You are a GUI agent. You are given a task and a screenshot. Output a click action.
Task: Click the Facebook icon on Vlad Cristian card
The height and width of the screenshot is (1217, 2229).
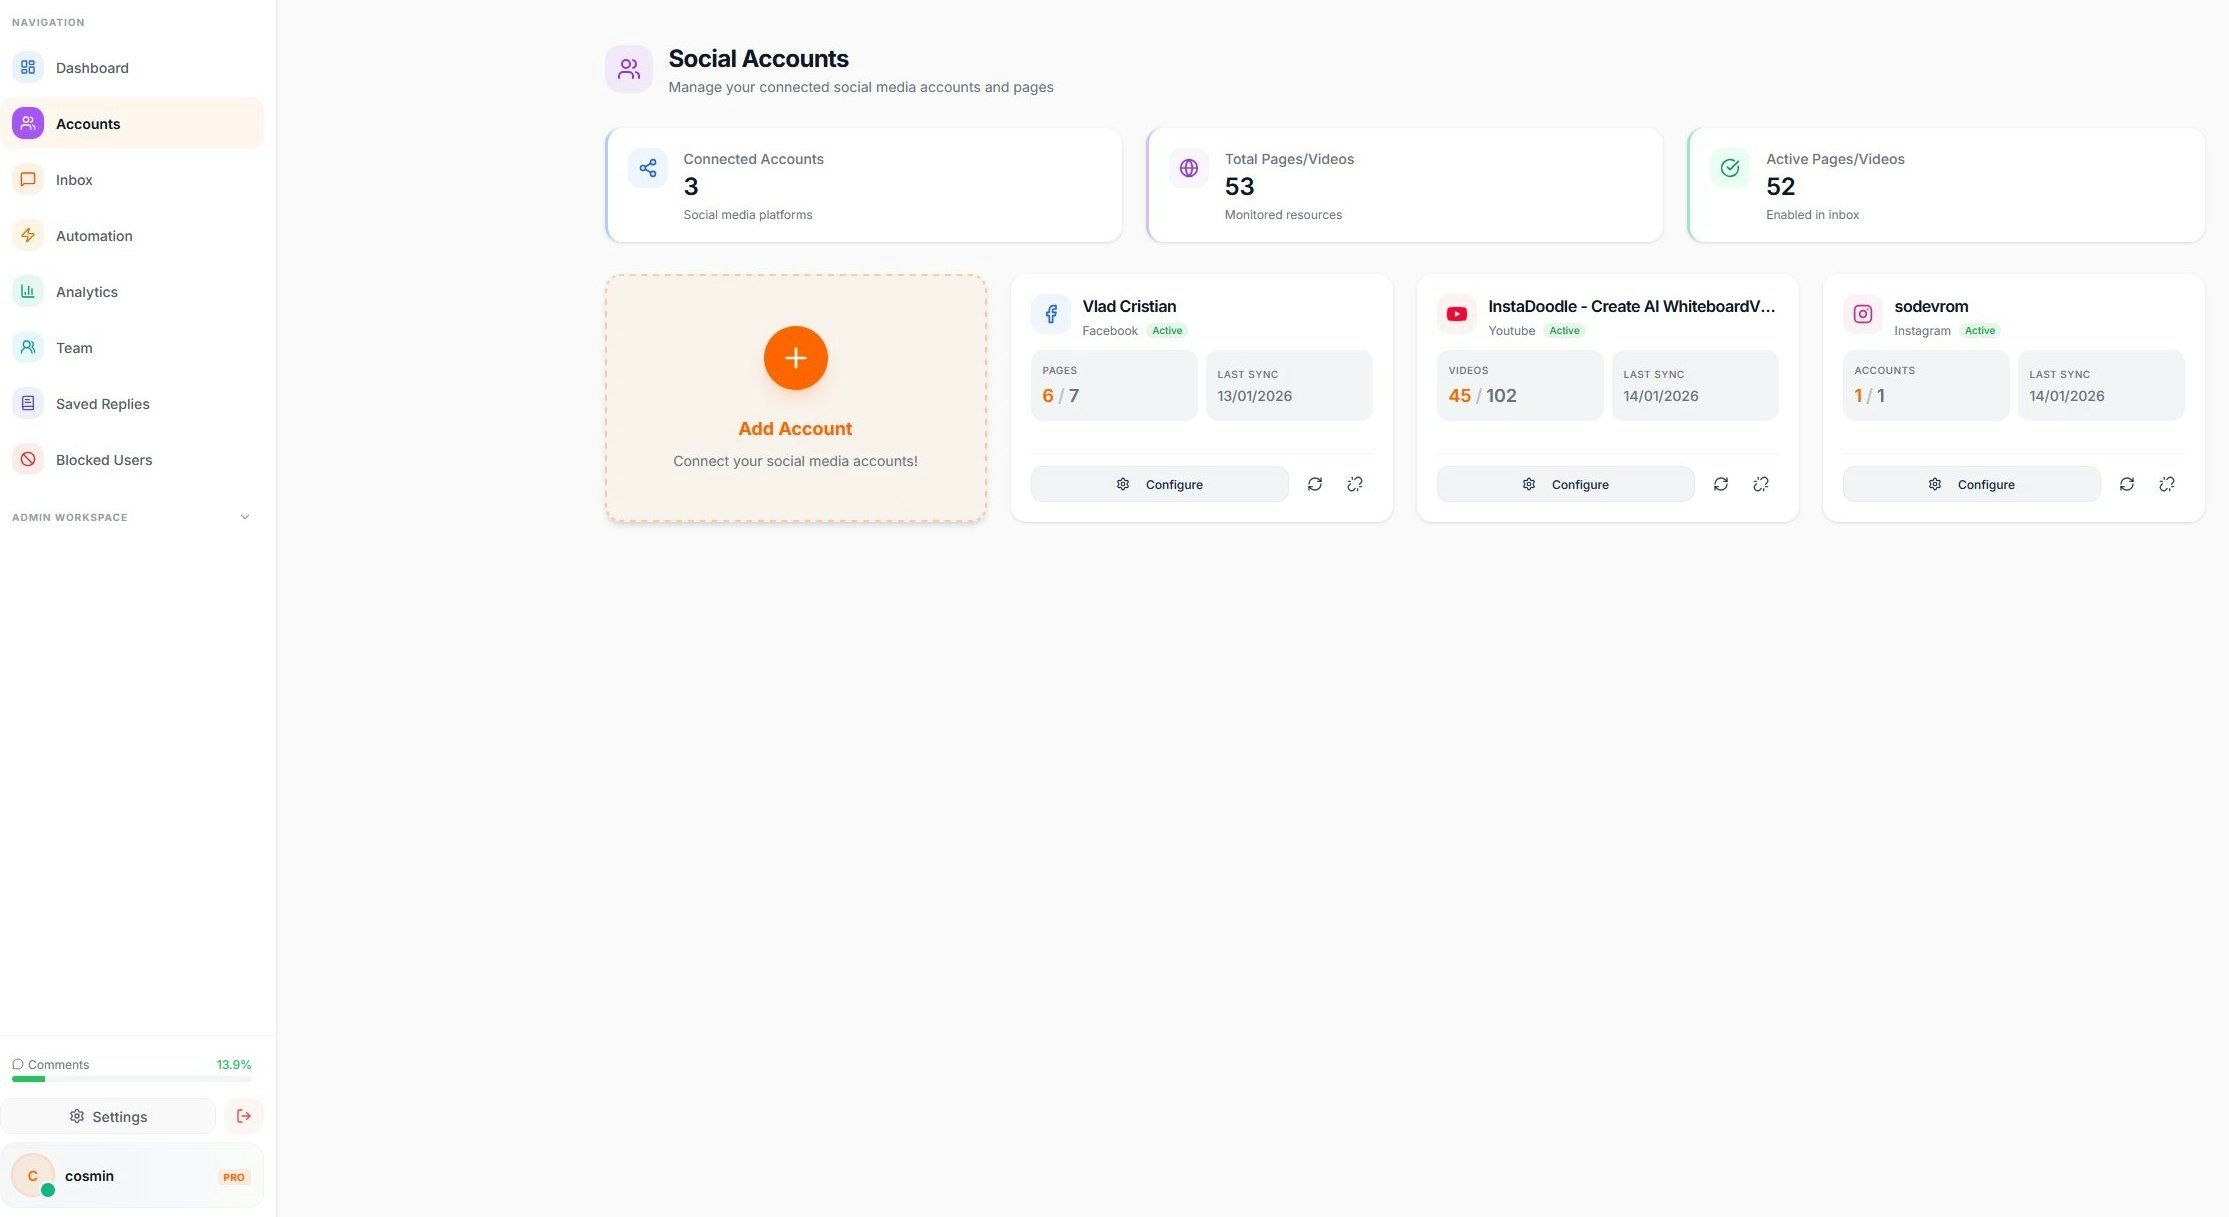coord(1050,313)
